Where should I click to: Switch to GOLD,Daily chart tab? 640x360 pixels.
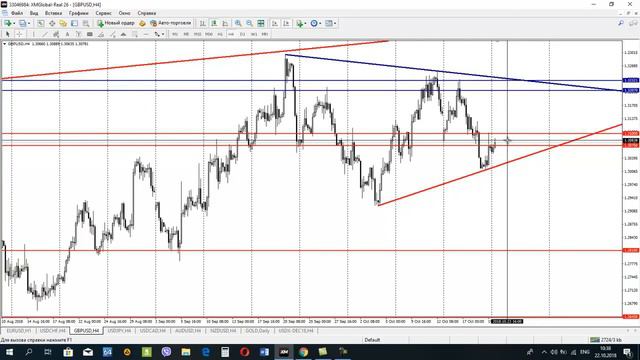tap(258, 331)
